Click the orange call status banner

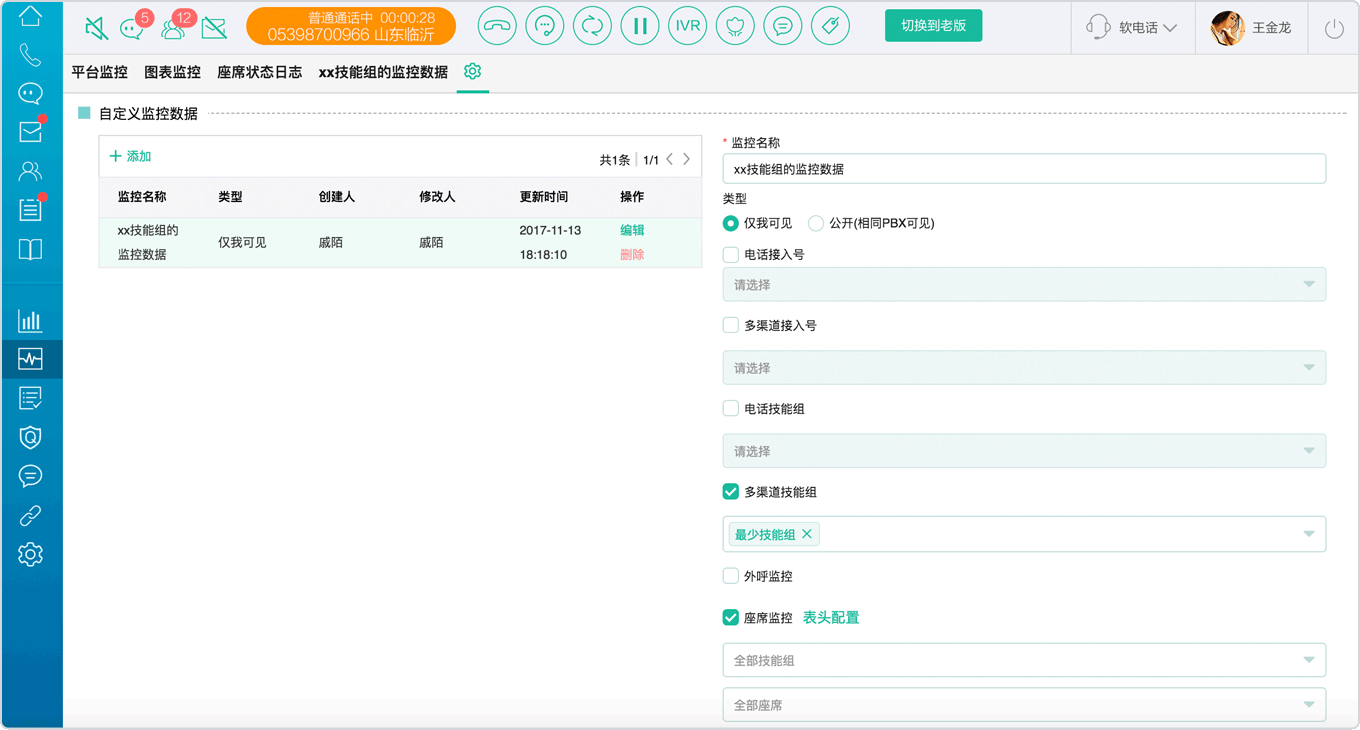[x=351, y=27]
